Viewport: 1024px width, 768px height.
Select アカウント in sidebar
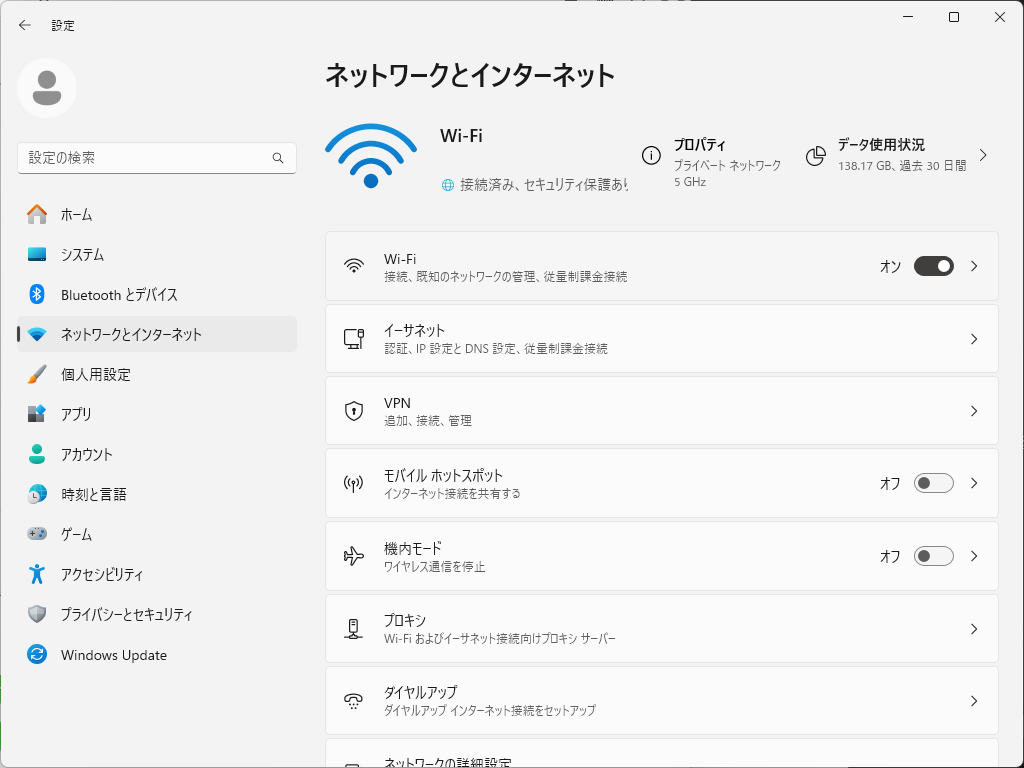point(157,455)
